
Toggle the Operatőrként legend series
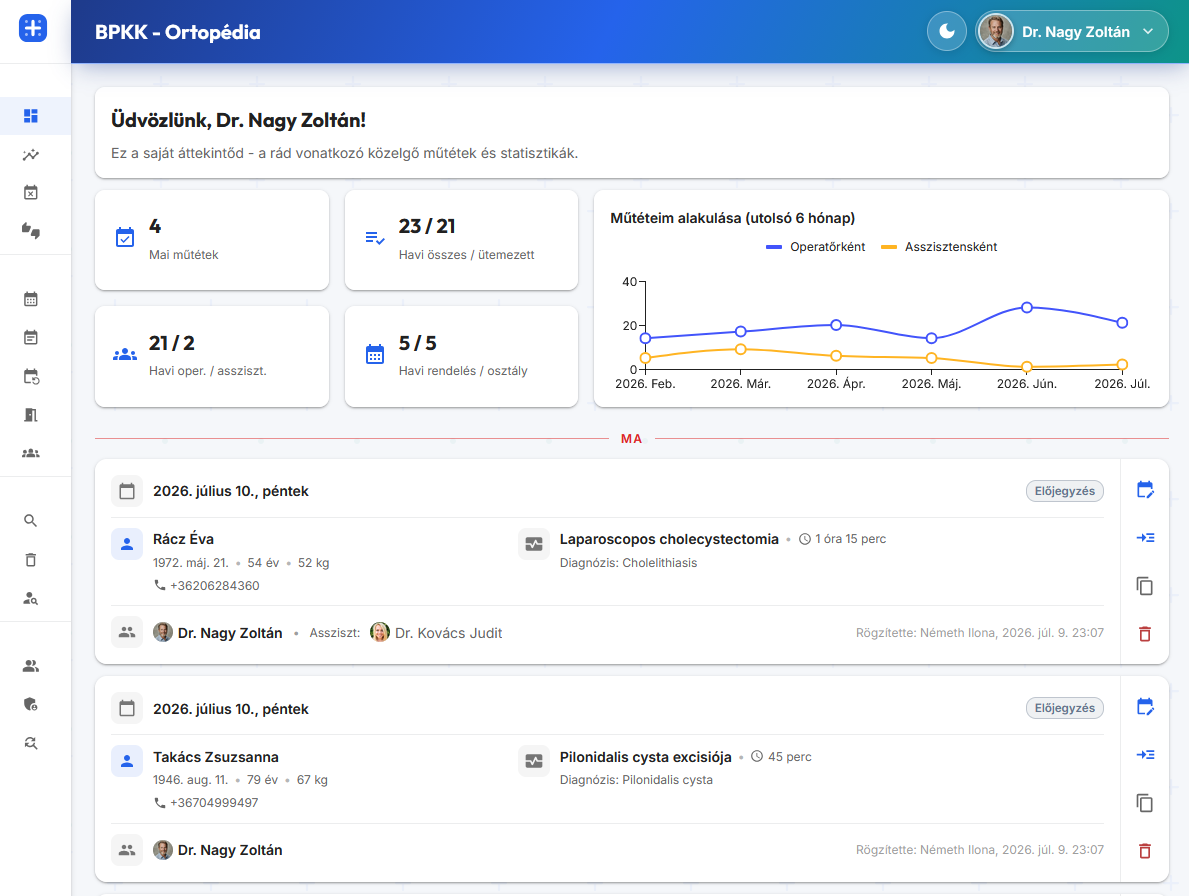point(815,247)
